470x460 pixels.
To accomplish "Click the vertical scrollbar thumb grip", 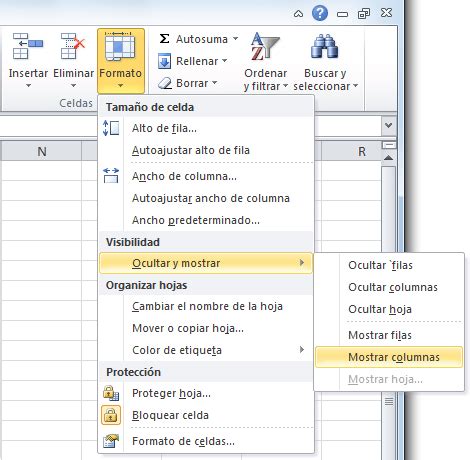I will (x=388, y=401).
